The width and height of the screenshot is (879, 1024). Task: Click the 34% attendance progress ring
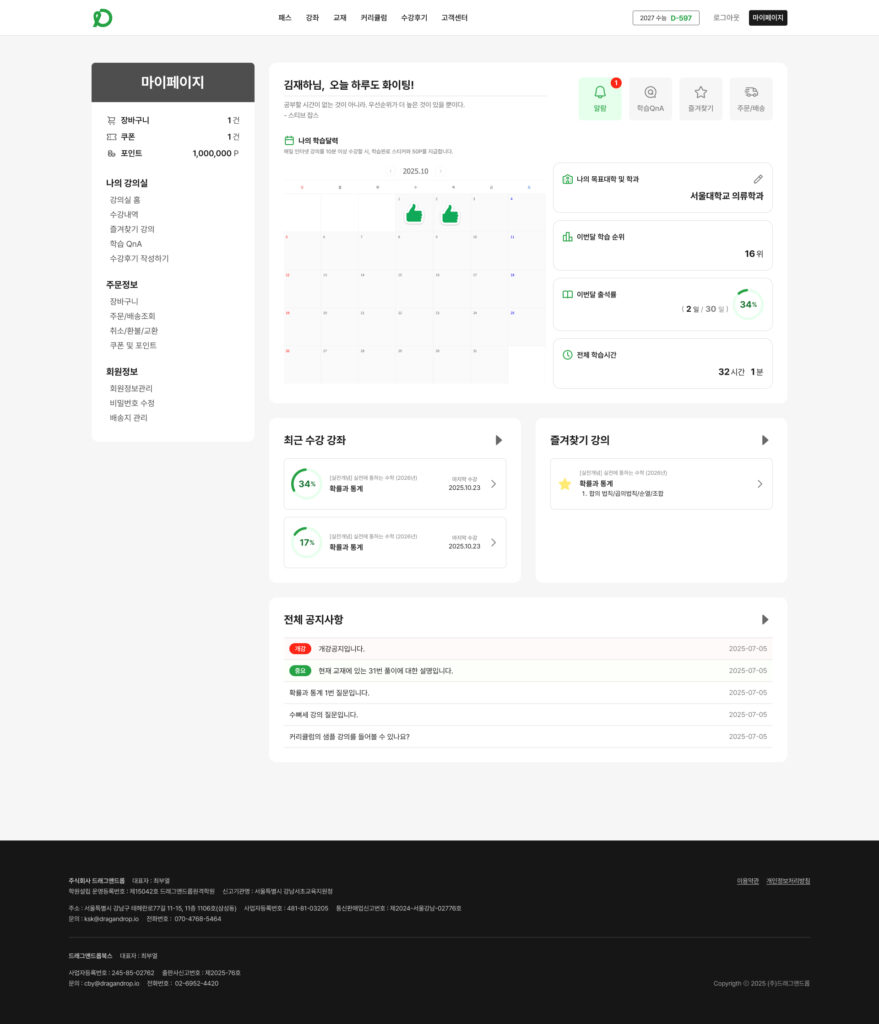(x=747, y=304)
